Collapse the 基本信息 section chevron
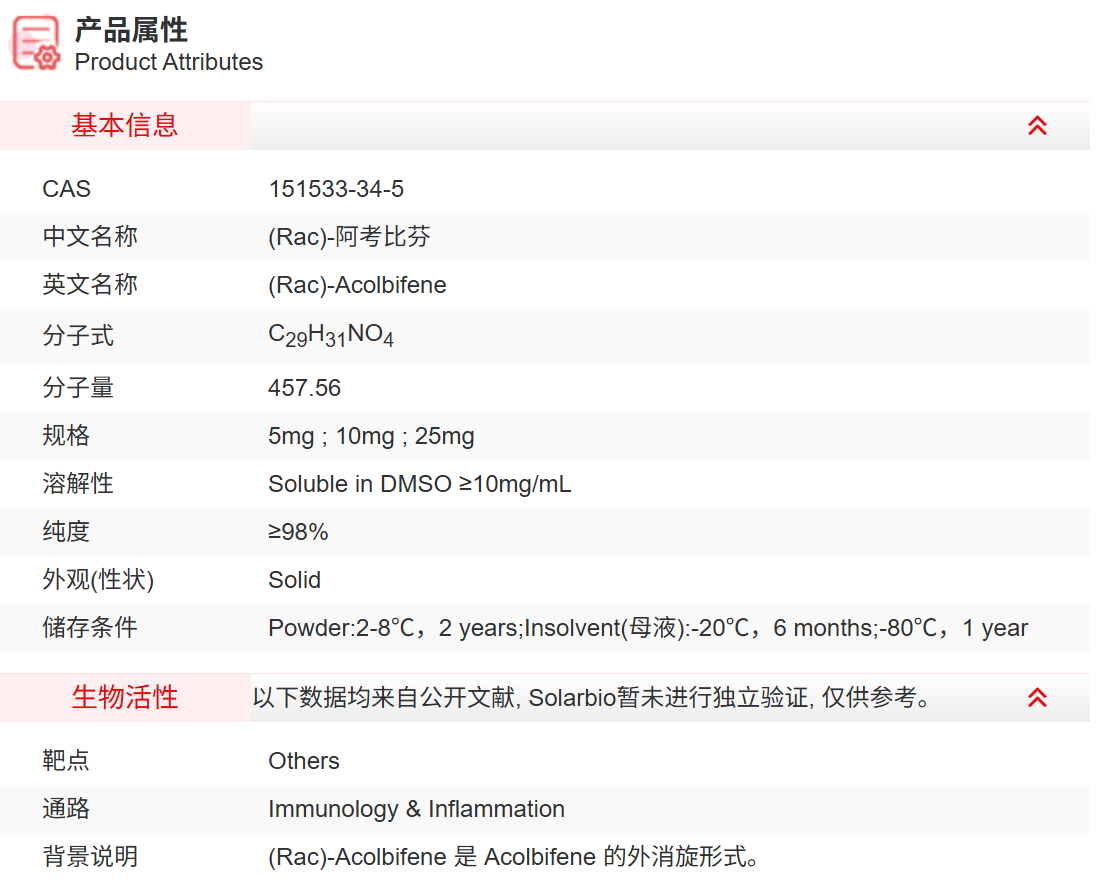The height and width of the screenshot is (895, 1104). point(1037,126)
